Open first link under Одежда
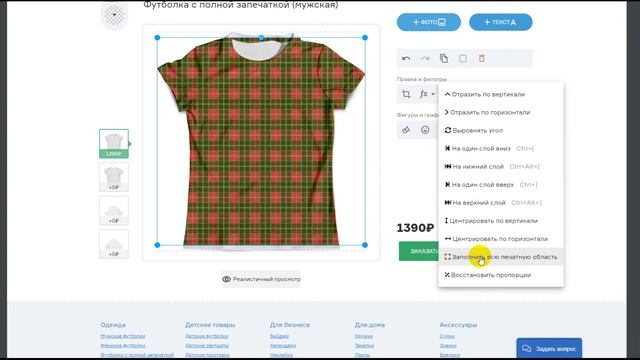Screen dimensions: 640x360 123,336
